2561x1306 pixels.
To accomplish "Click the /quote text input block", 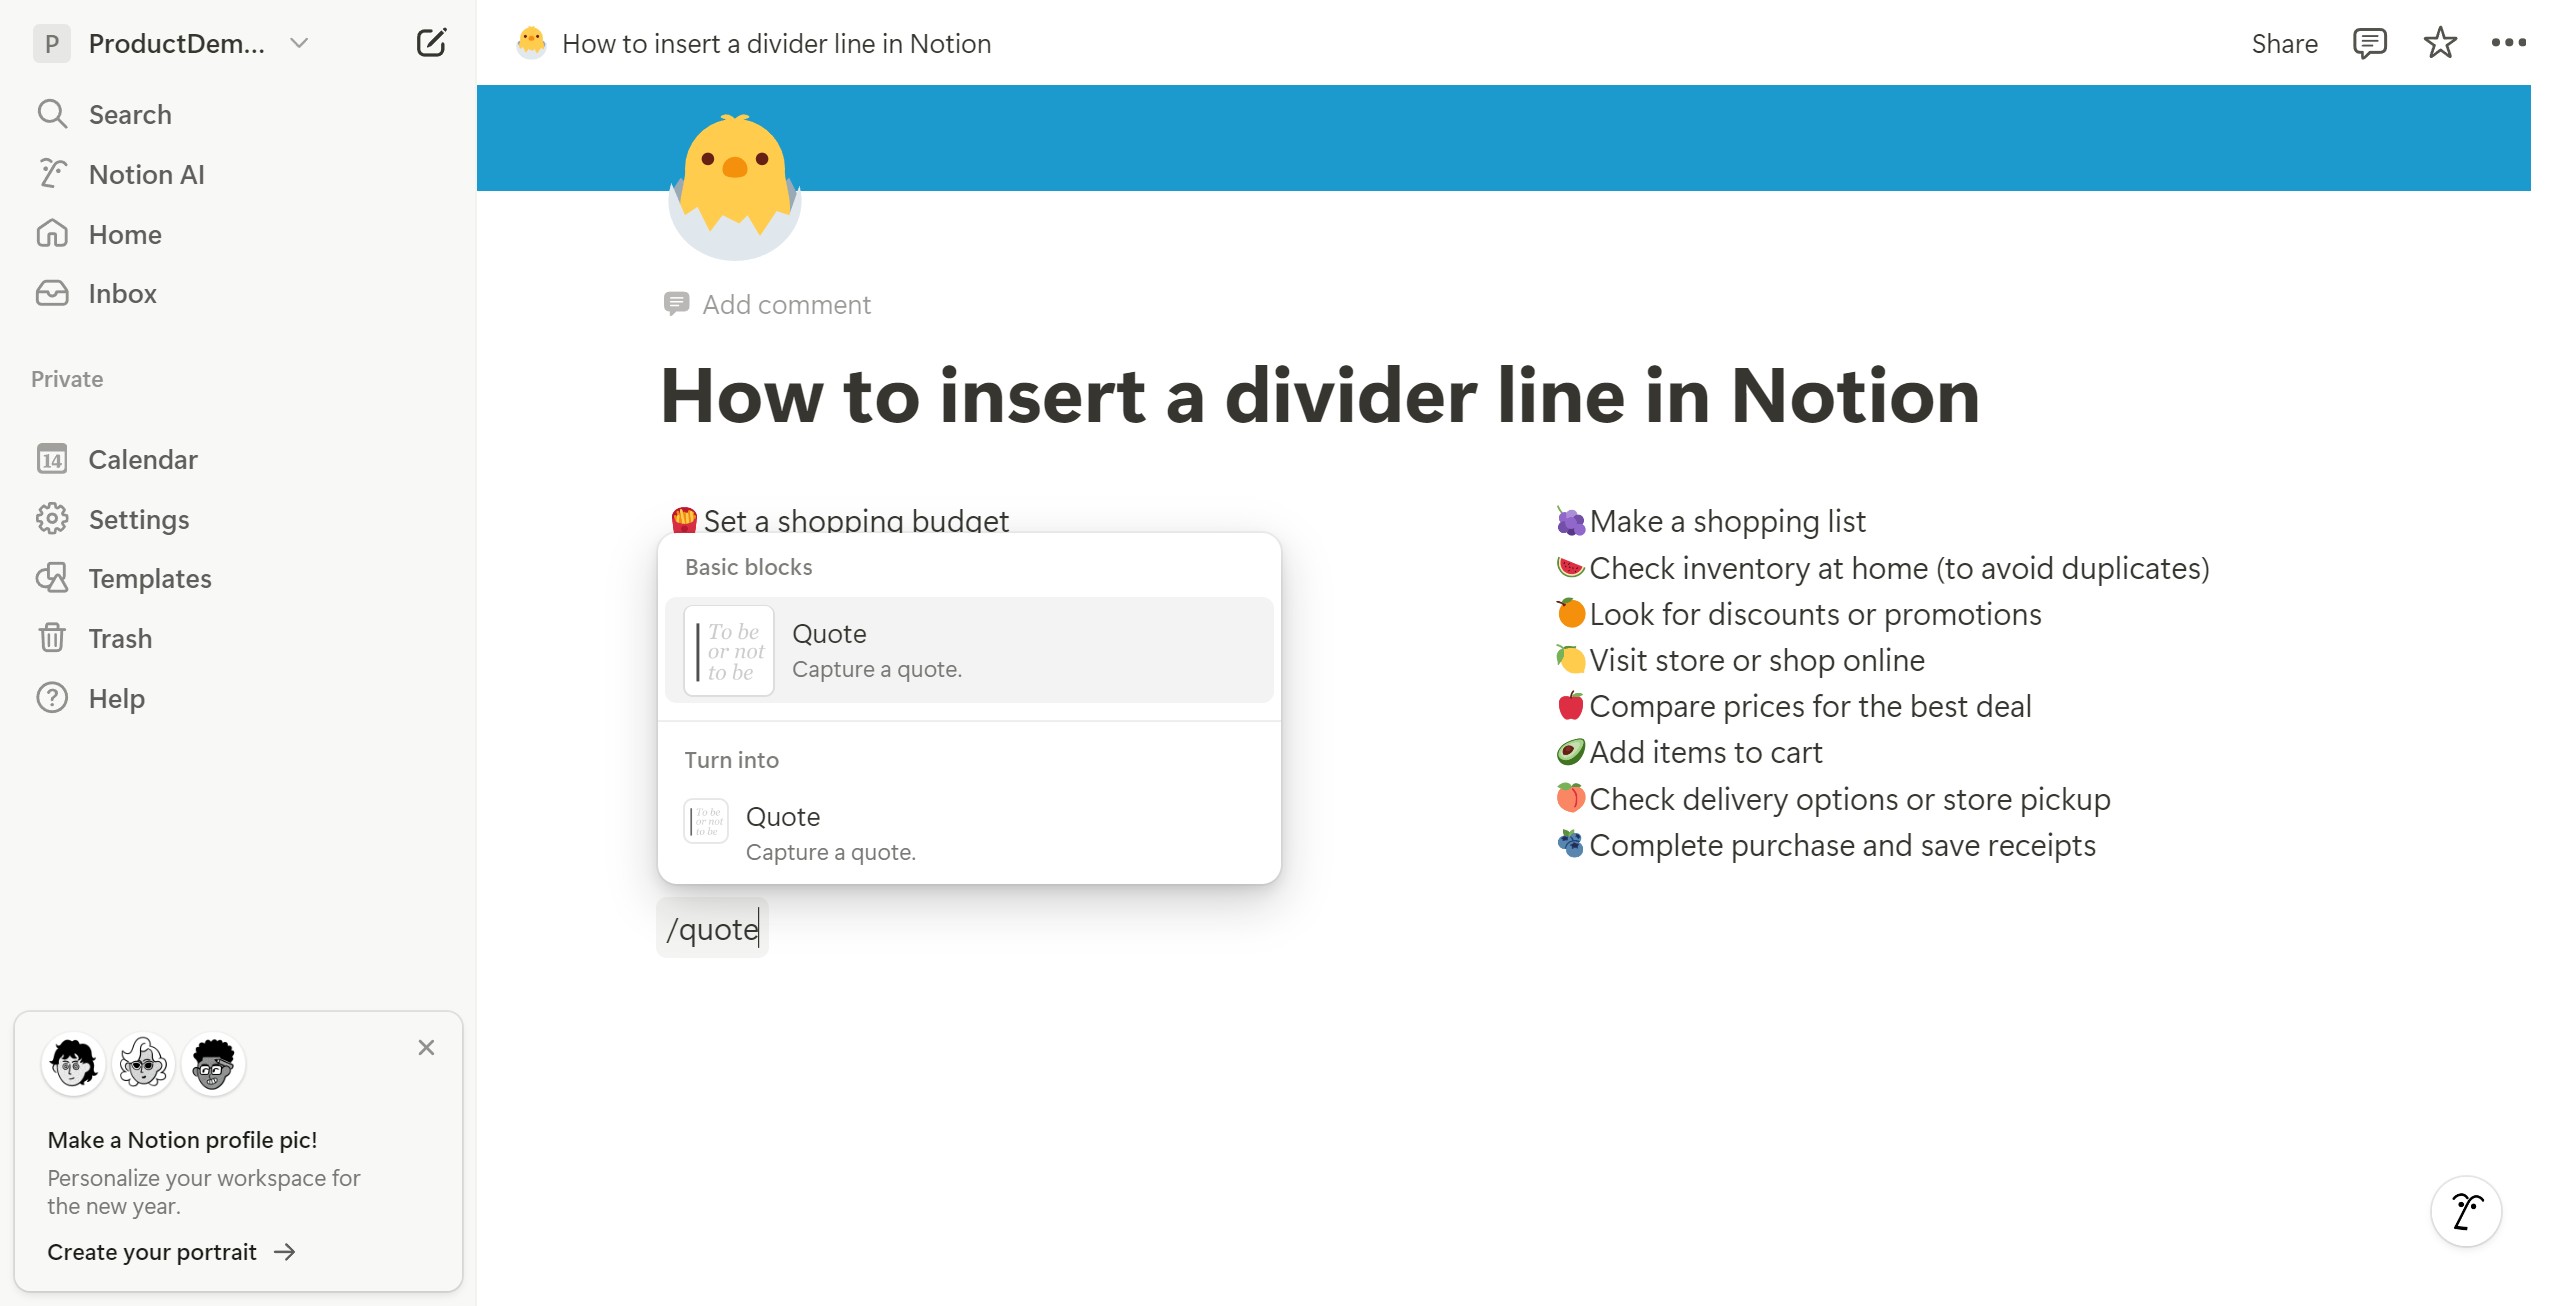I will (712, 929).
